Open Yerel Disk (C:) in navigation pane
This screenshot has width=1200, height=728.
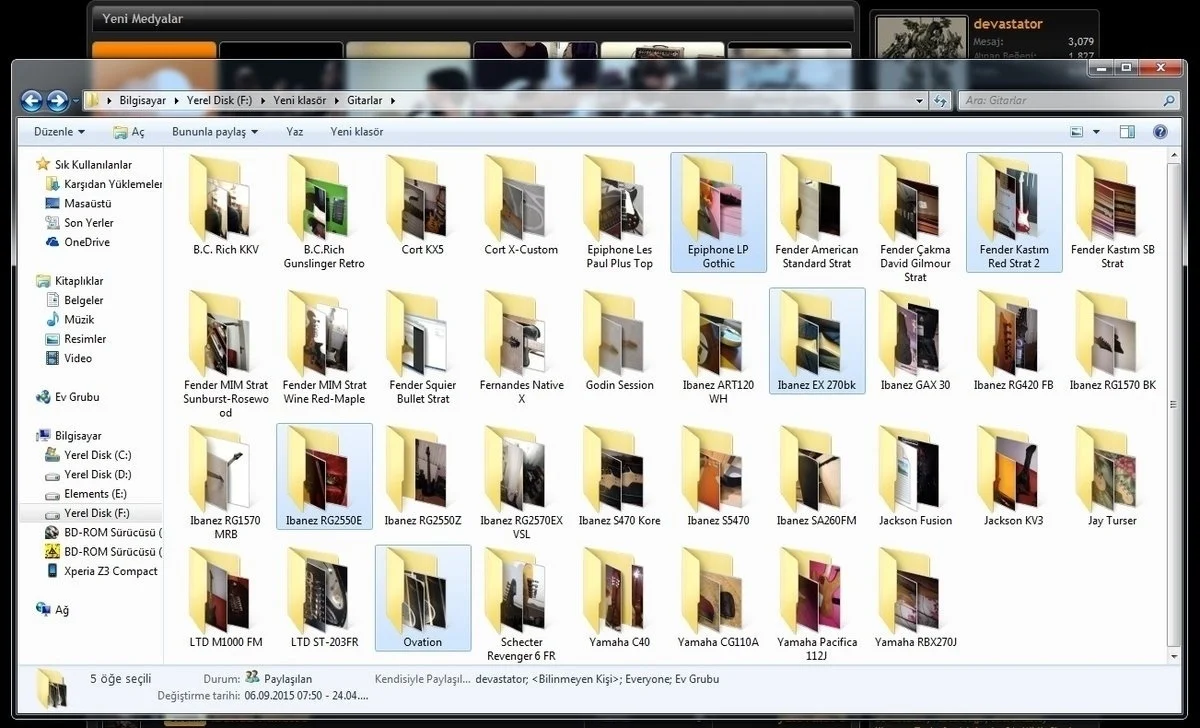tap(97, 455)
